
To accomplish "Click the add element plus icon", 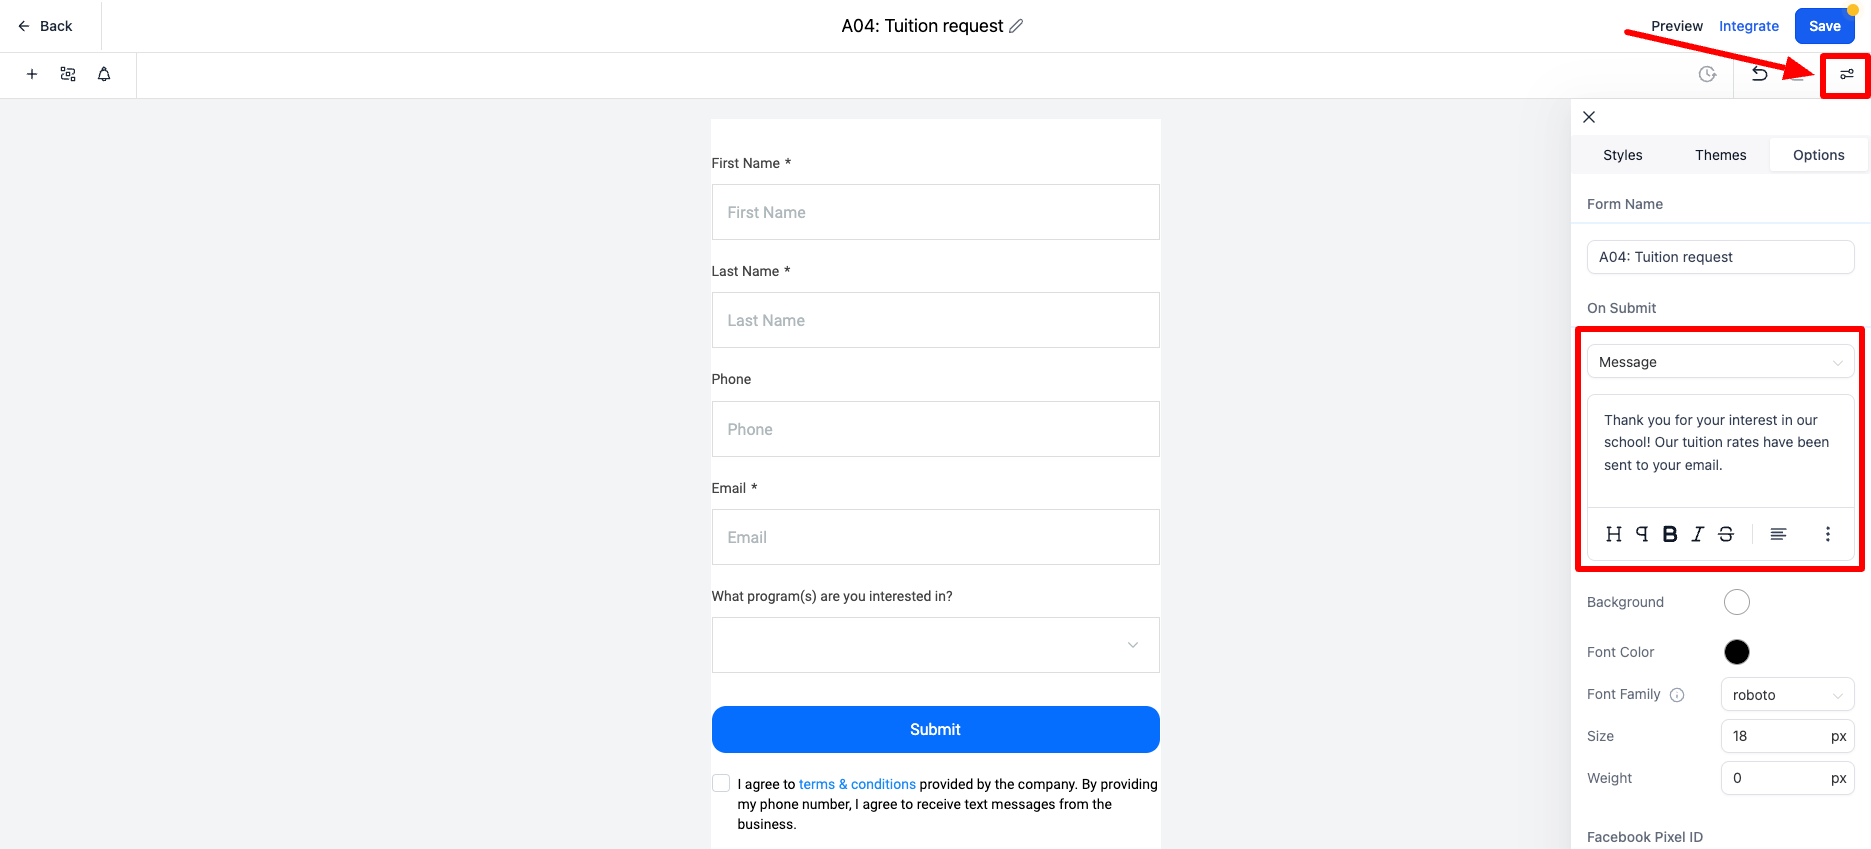I will (x=32, y=74).
